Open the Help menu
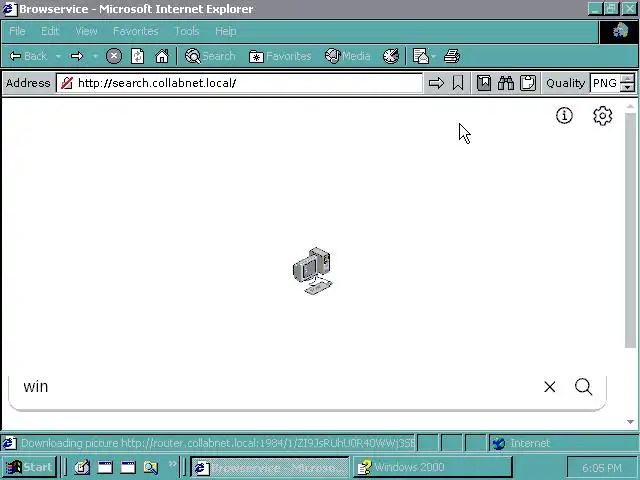Viewport: 640px width, 480px height. 225,31
